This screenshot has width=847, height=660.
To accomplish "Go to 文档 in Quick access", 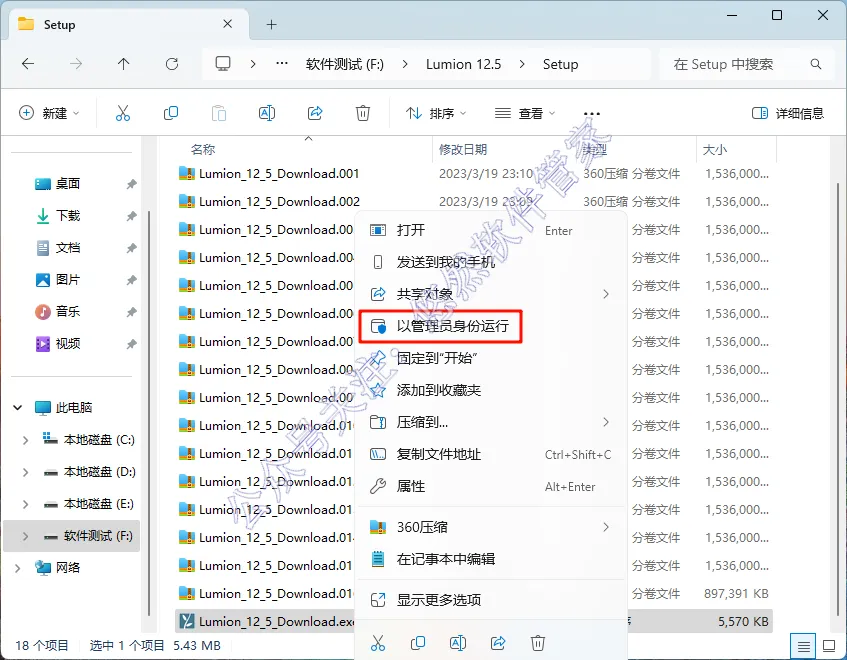I will coord(68,247).
